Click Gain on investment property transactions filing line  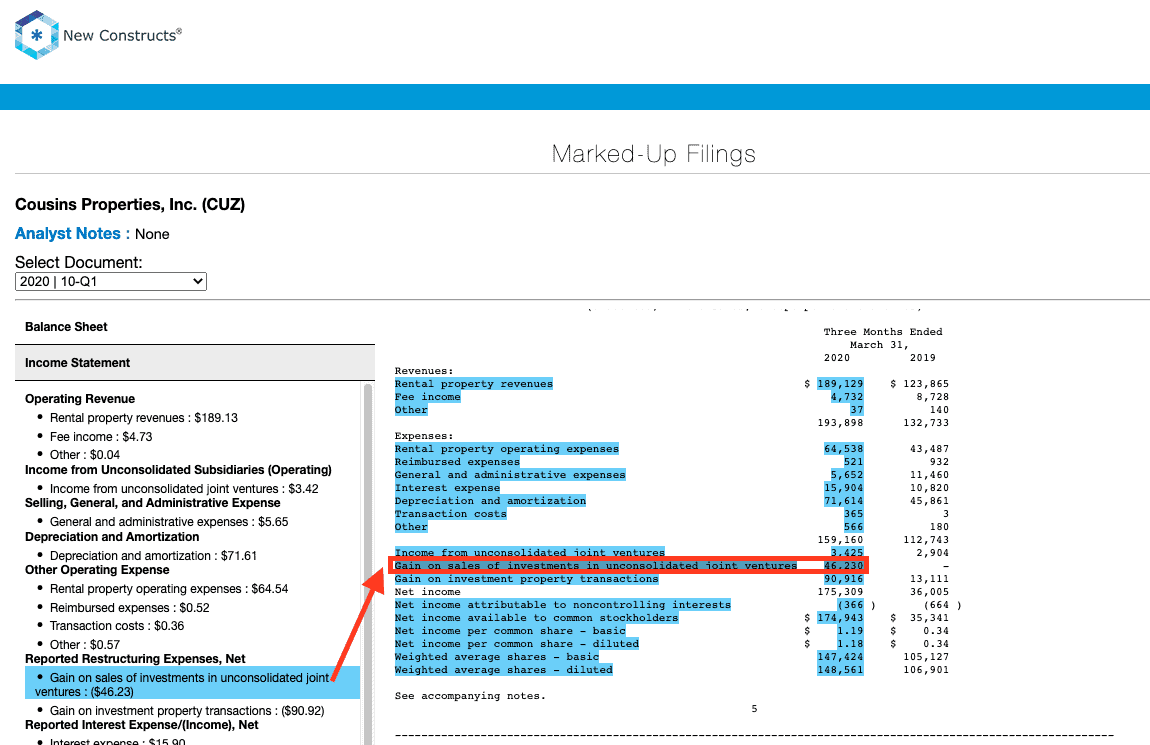coord(527,579)
